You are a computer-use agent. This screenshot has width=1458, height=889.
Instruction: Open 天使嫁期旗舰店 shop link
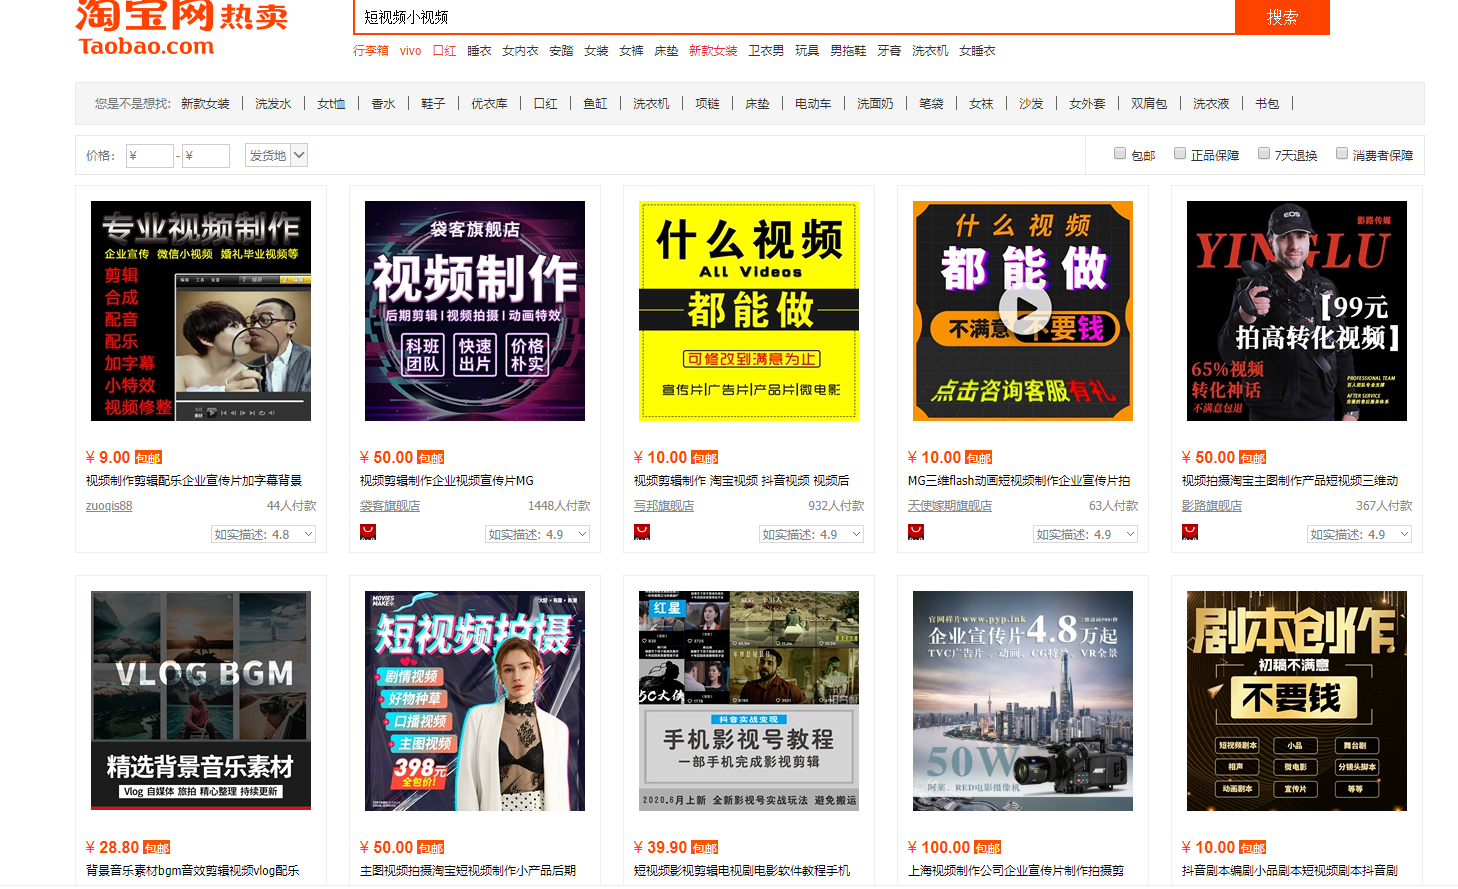tap(950, 506)
